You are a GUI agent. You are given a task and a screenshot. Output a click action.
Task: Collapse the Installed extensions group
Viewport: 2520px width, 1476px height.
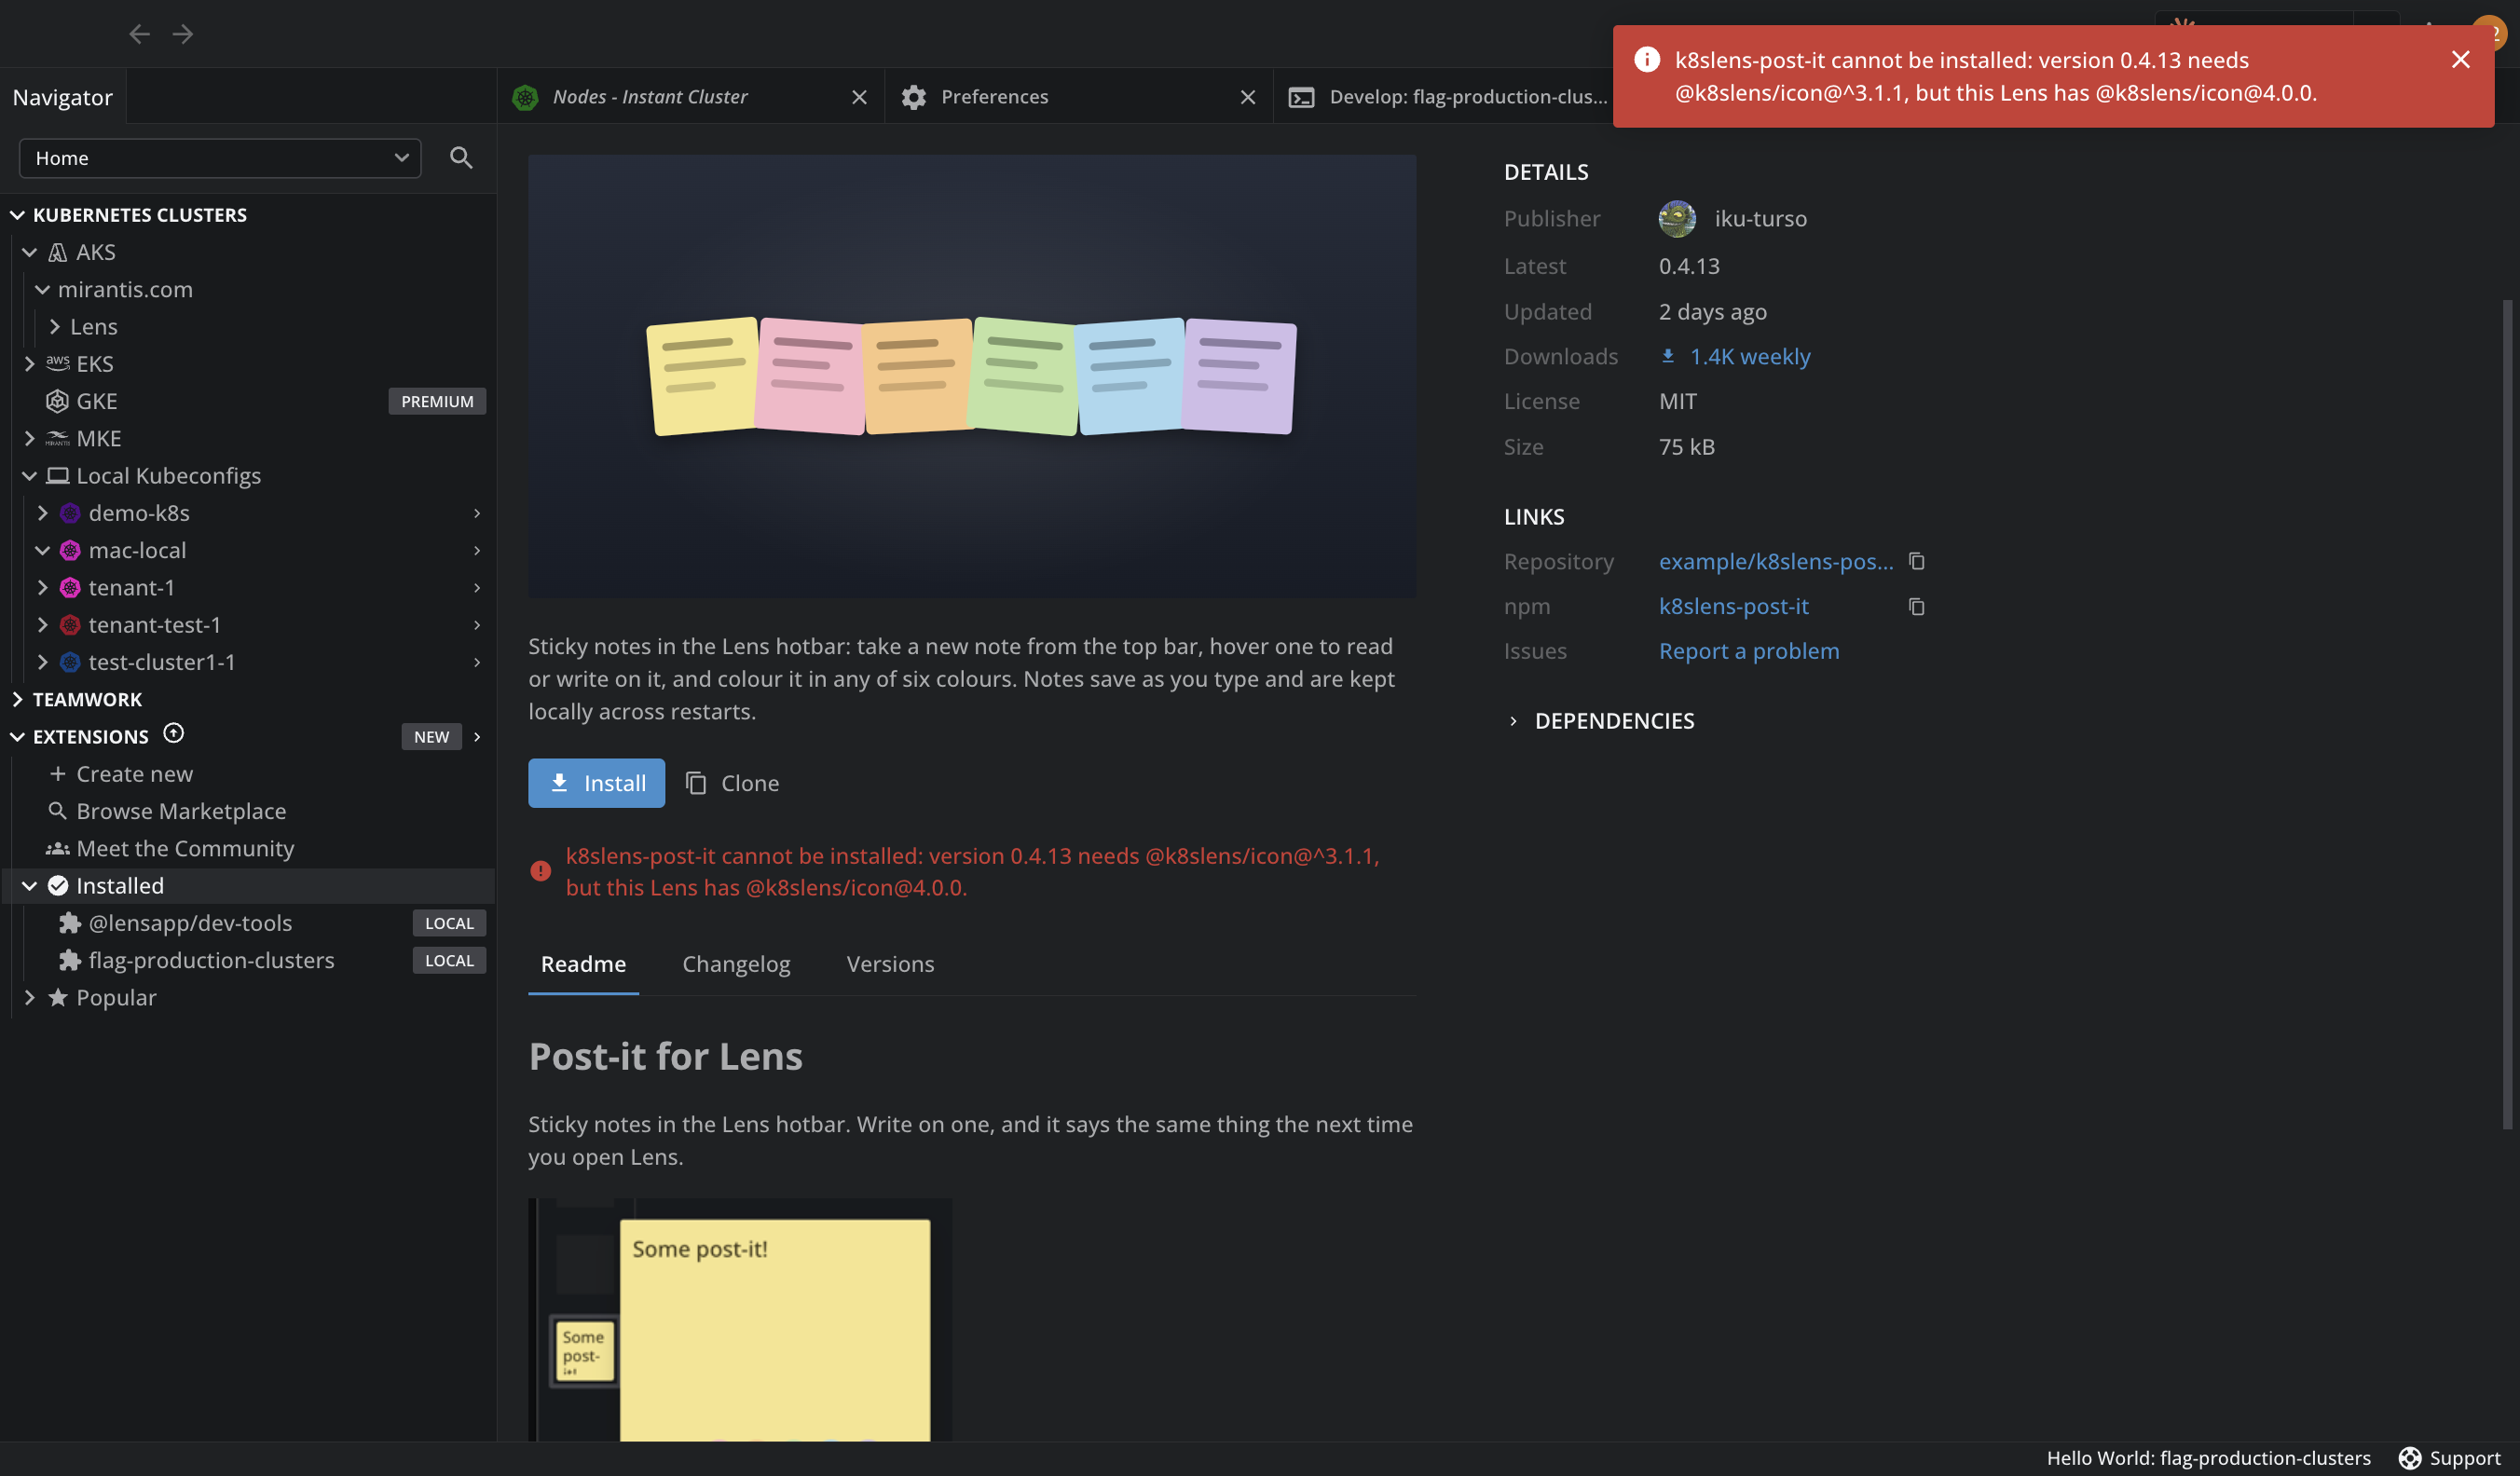(29, 886)
